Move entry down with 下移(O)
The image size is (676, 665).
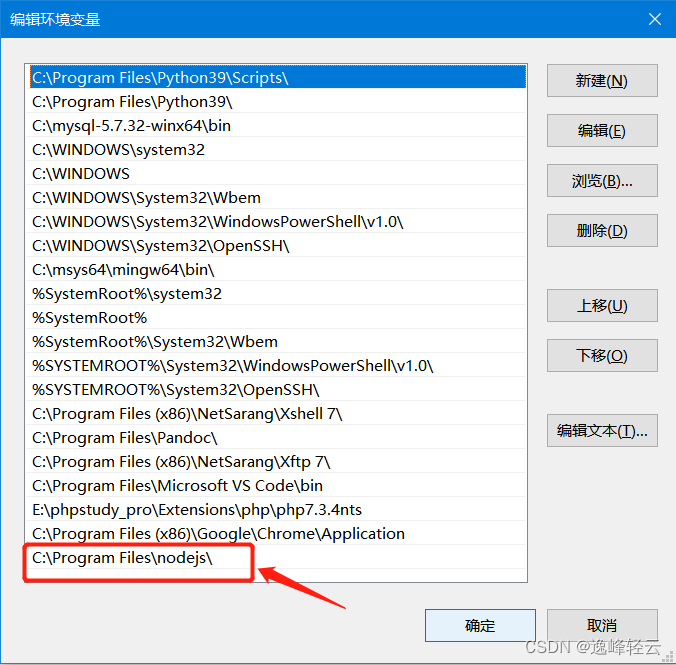pyautogui.click(x=602, y=356)
